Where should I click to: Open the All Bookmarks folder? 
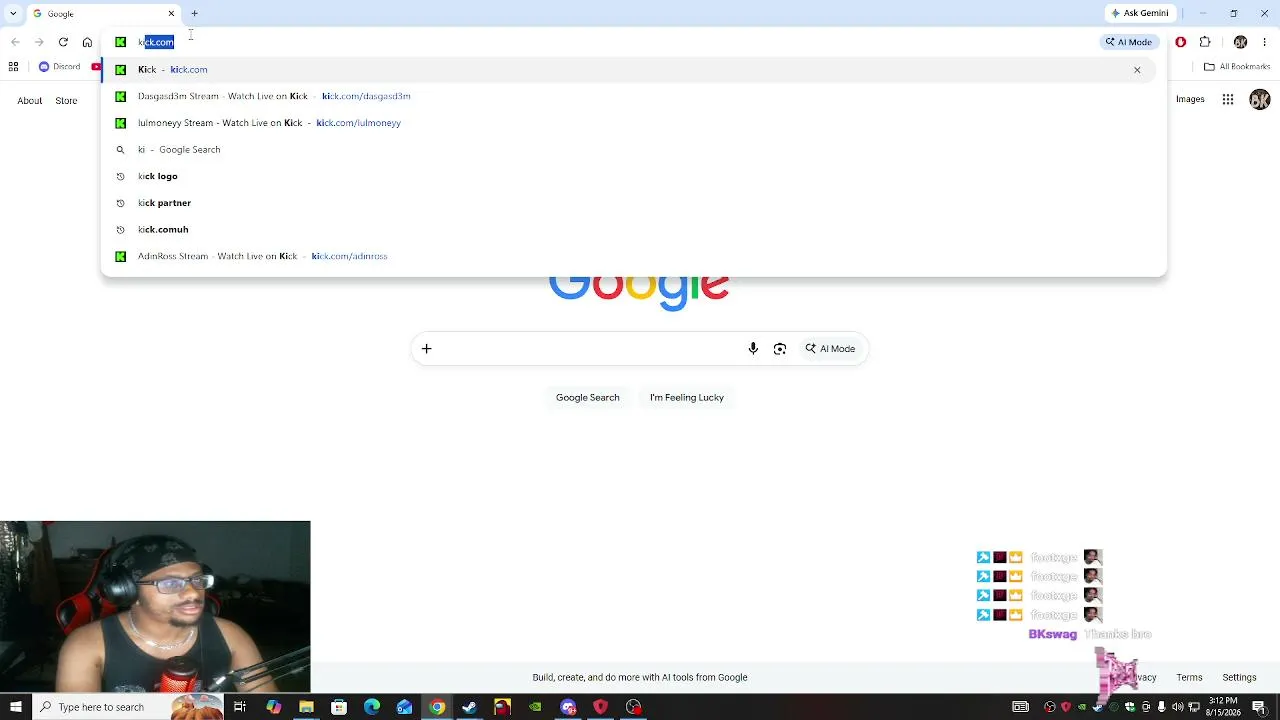[x=1237, y=67]
